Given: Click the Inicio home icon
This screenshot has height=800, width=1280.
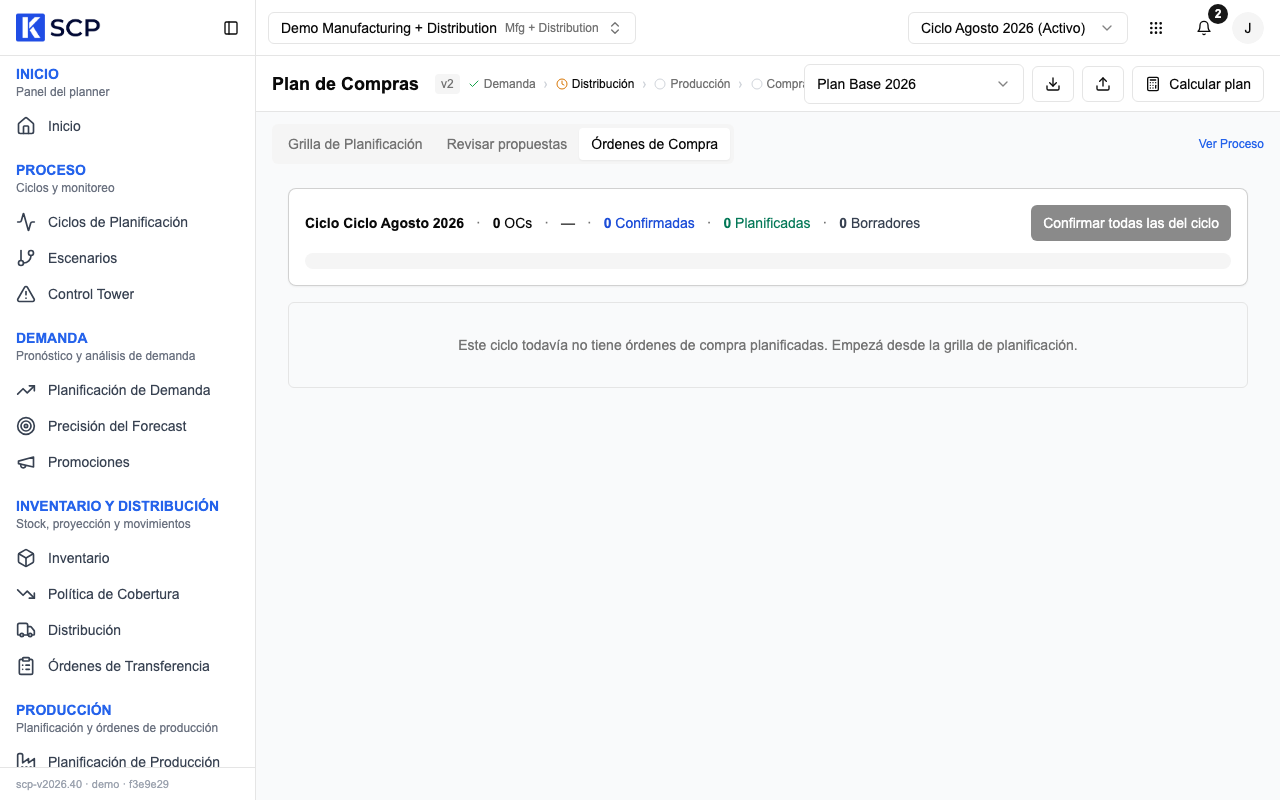Looking at the screenshot, I should click(x=27, y=126).
